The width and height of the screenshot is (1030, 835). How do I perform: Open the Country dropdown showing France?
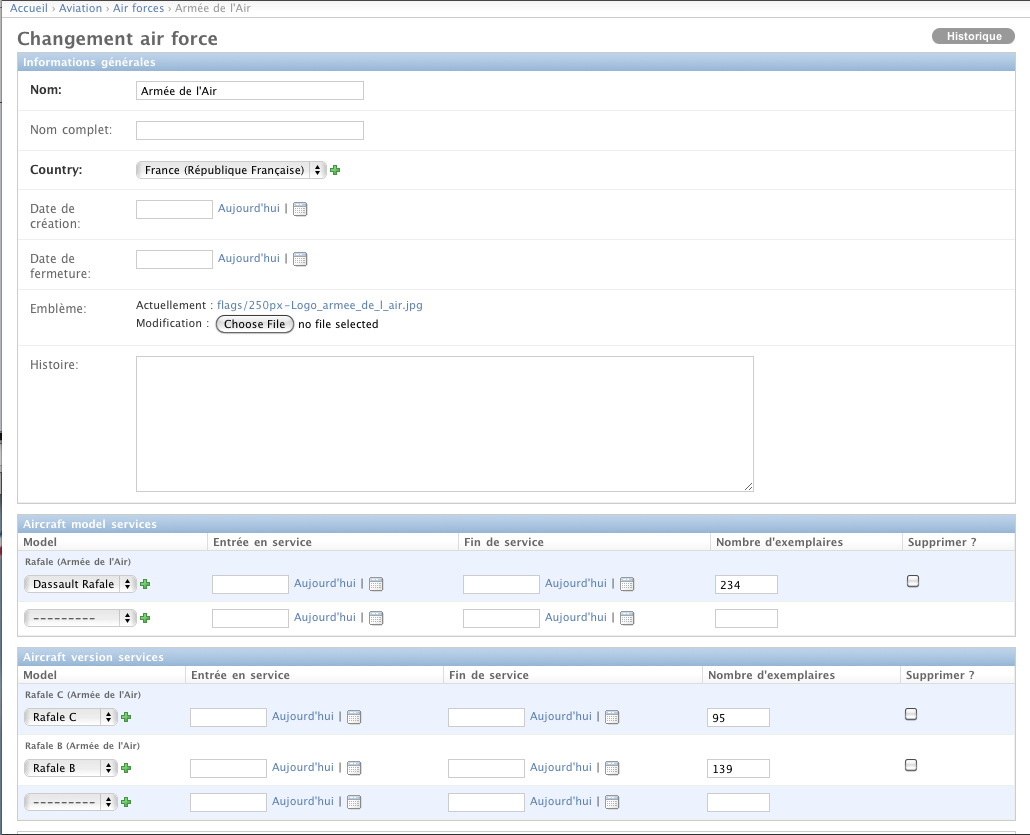point(231,170)
